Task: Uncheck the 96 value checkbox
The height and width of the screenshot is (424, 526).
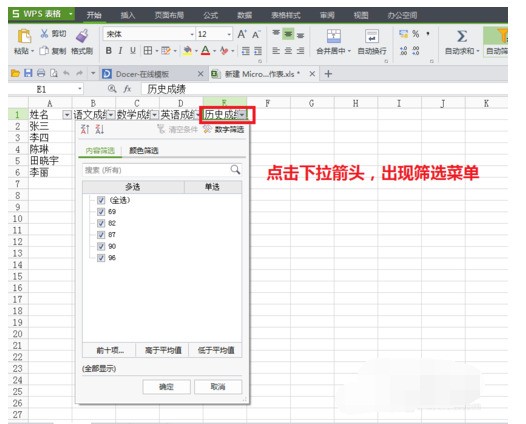Action: (x=101, y=258)
